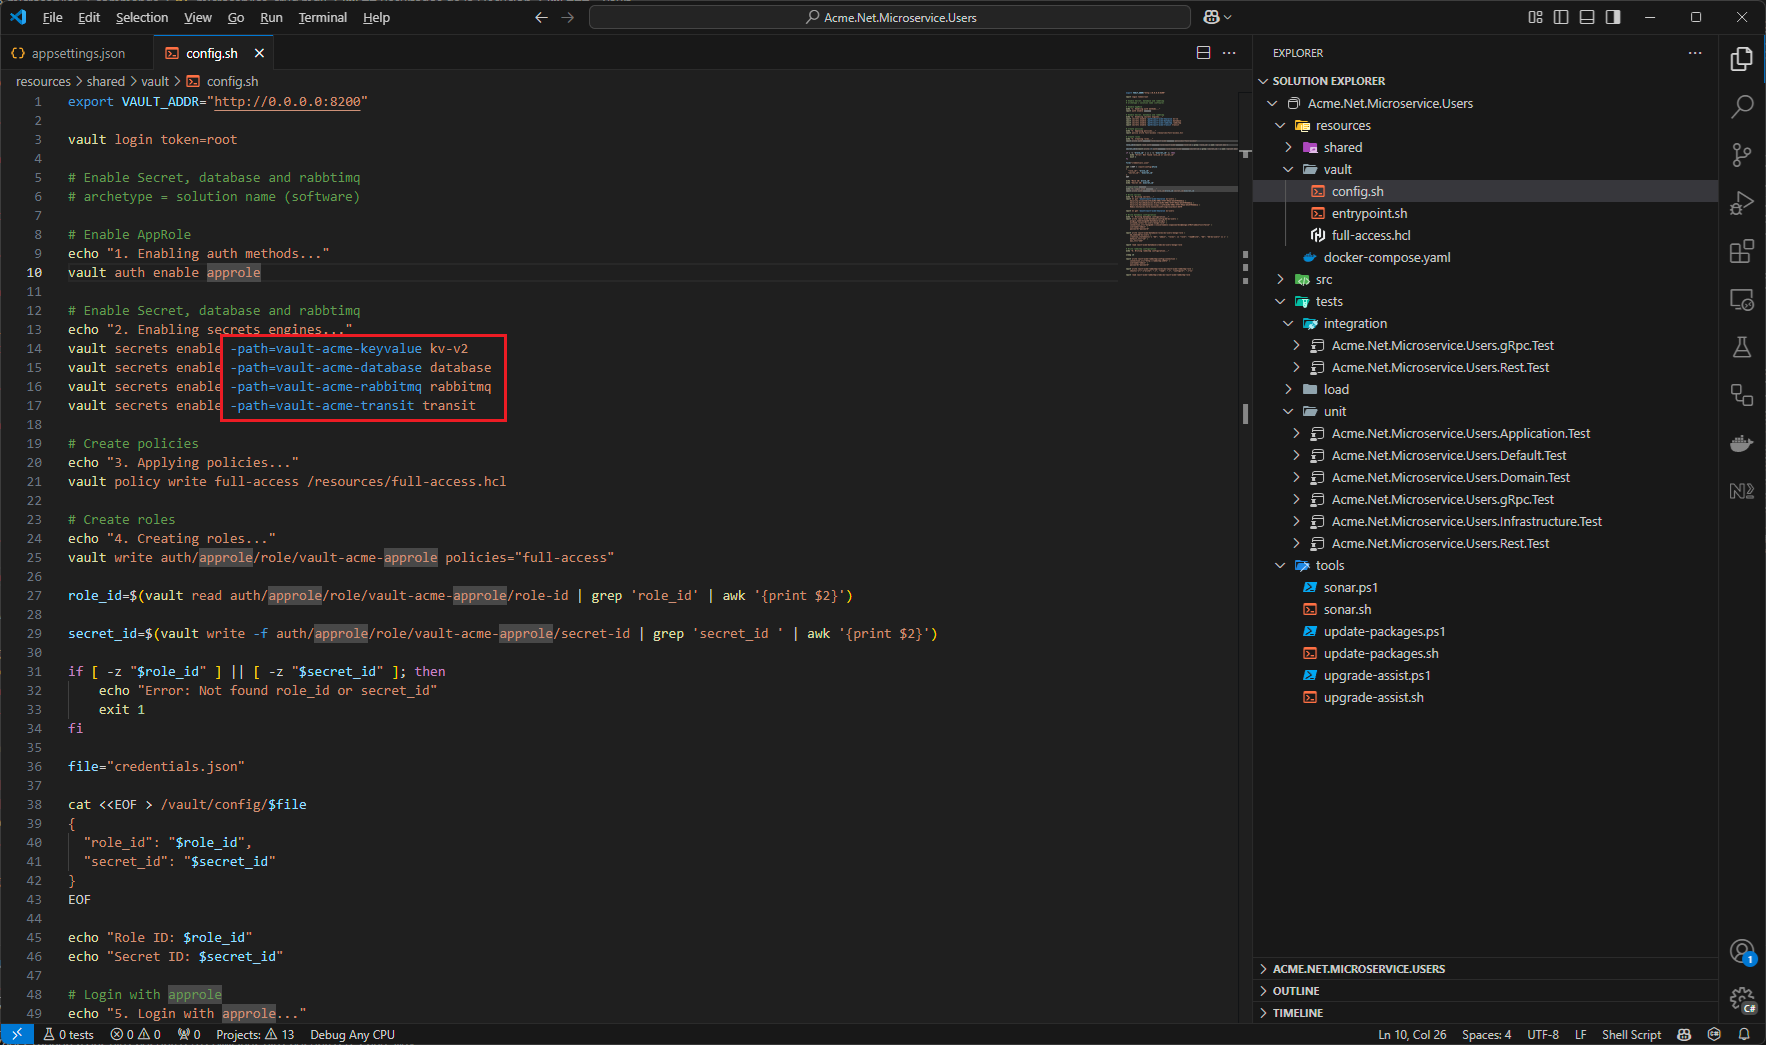Open the File menu
Viewport: 1766px width, 1045px height.
[53, 17]
